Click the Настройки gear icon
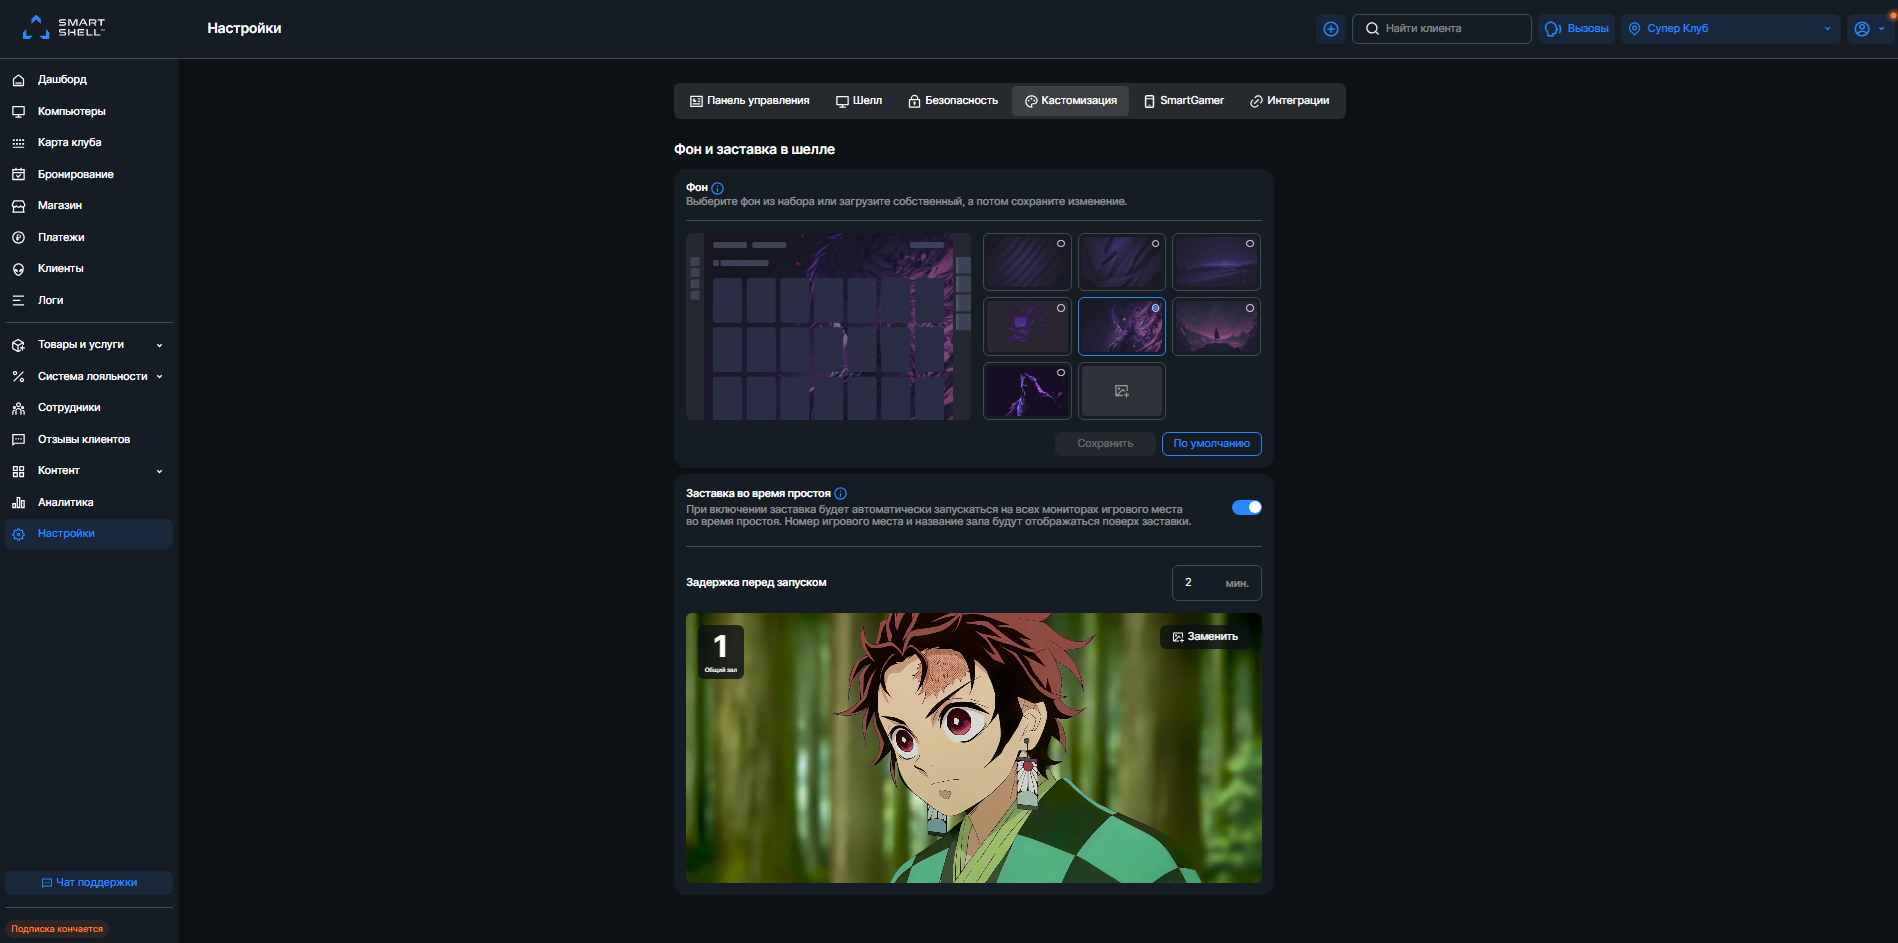Screen dimensions: 1898x943 tap(18, 534)
